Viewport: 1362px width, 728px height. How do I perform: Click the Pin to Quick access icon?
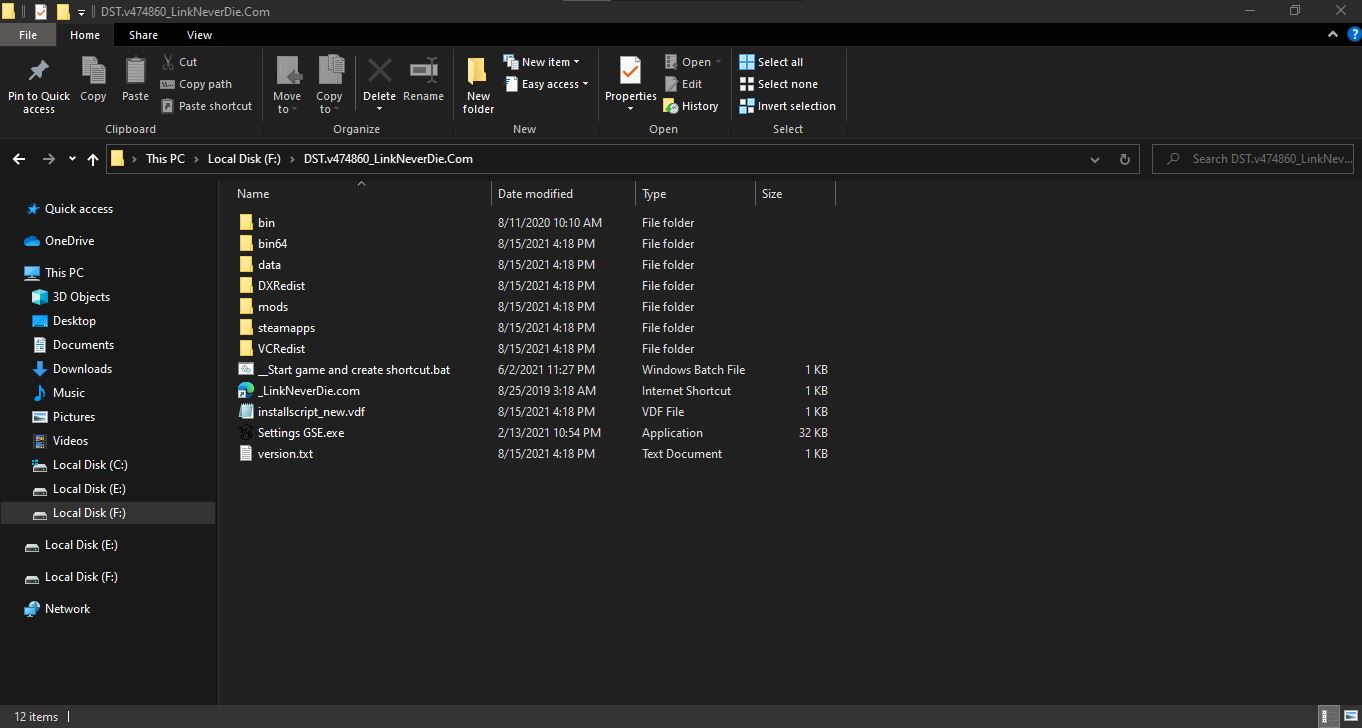click(x=39, y=72)
